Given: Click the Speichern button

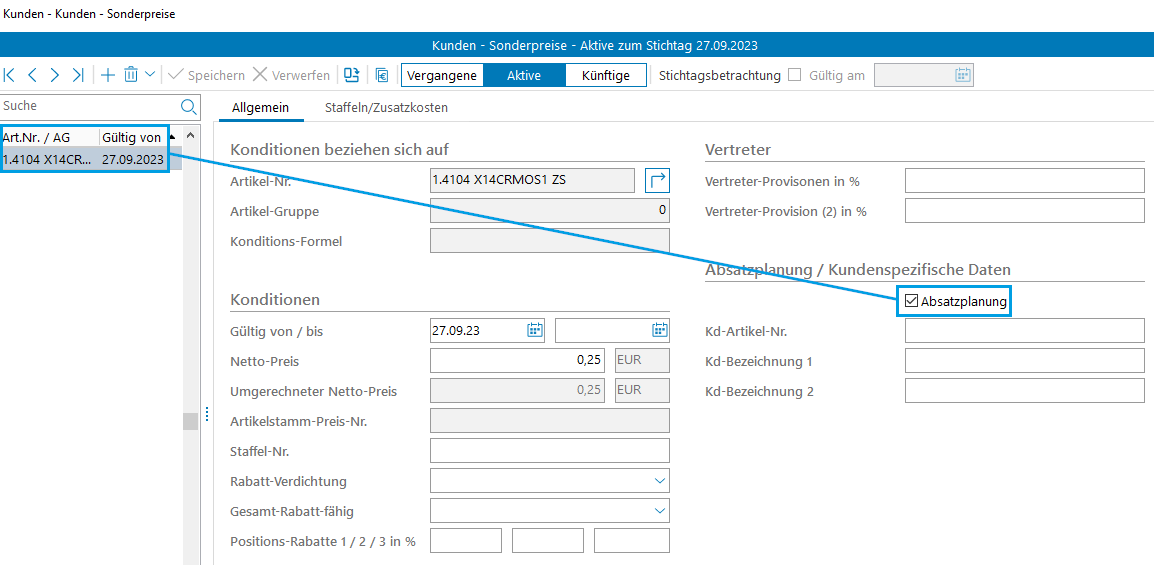Looking at the screenshot, I should tap(206, 75).
